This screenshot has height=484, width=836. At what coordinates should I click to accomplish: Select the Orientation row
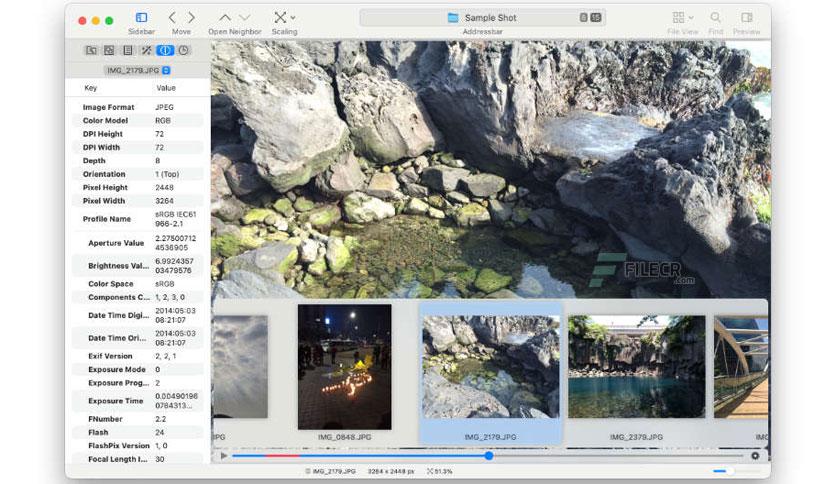click(x=138, y=174)
